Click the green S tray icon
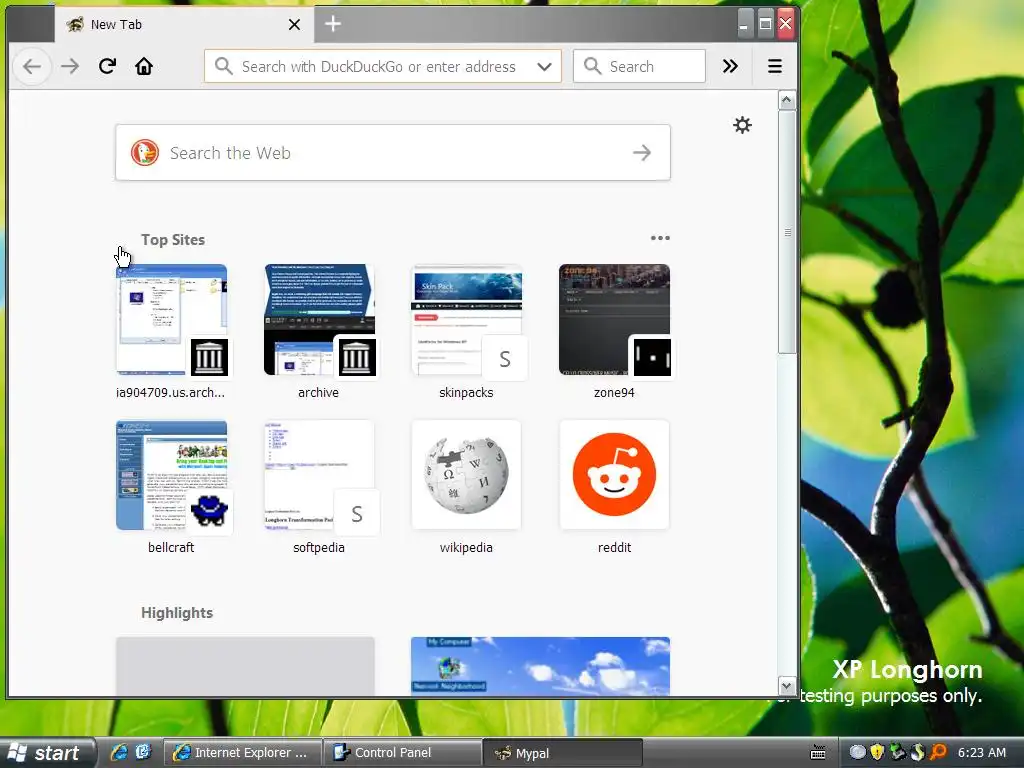This screenshot has width=1024, height=768. [918, 752]
